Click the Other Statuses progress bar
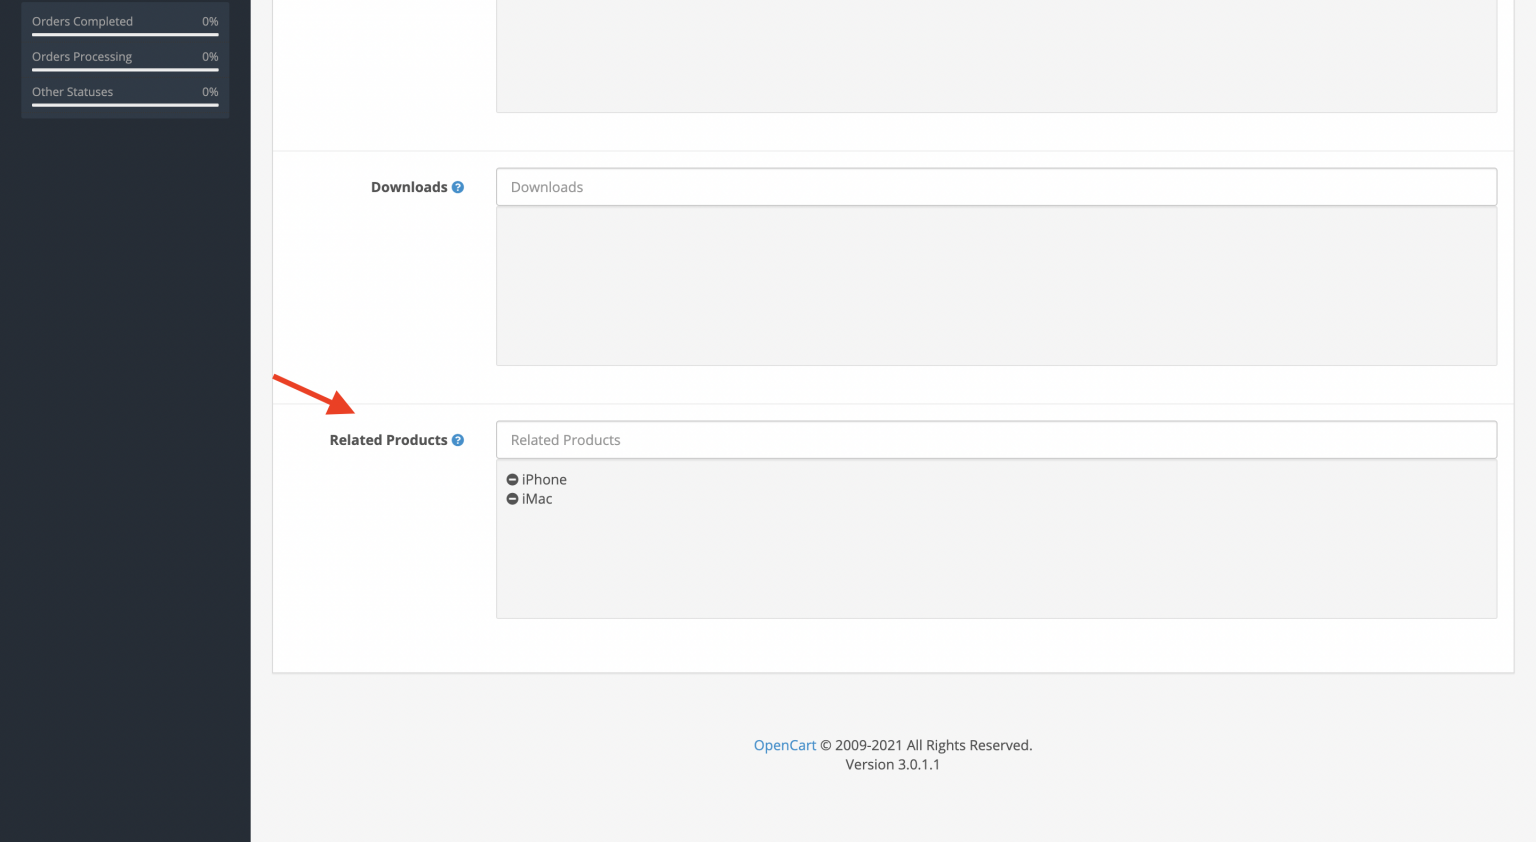This screenshot has height=842, width=1536. [124, 104]
